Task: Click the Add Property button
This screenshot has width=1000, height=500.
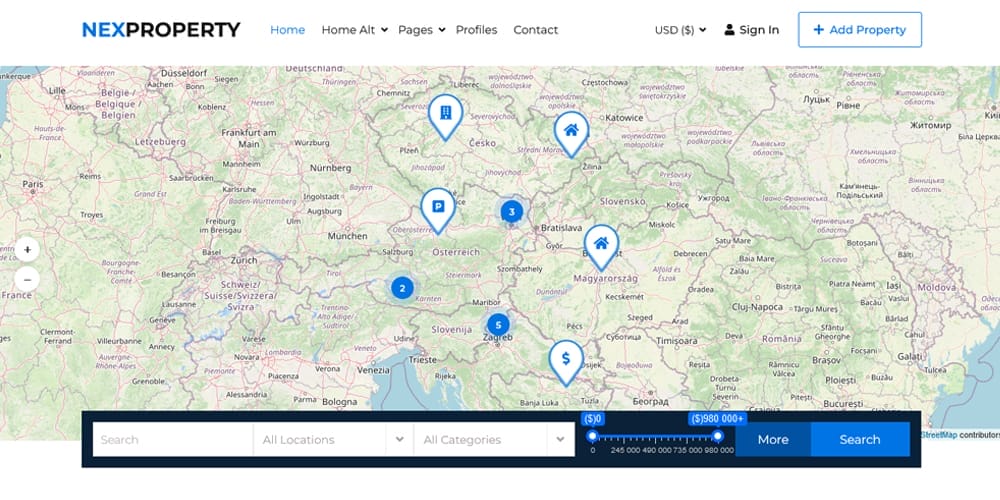Action: tap(859, 30)
